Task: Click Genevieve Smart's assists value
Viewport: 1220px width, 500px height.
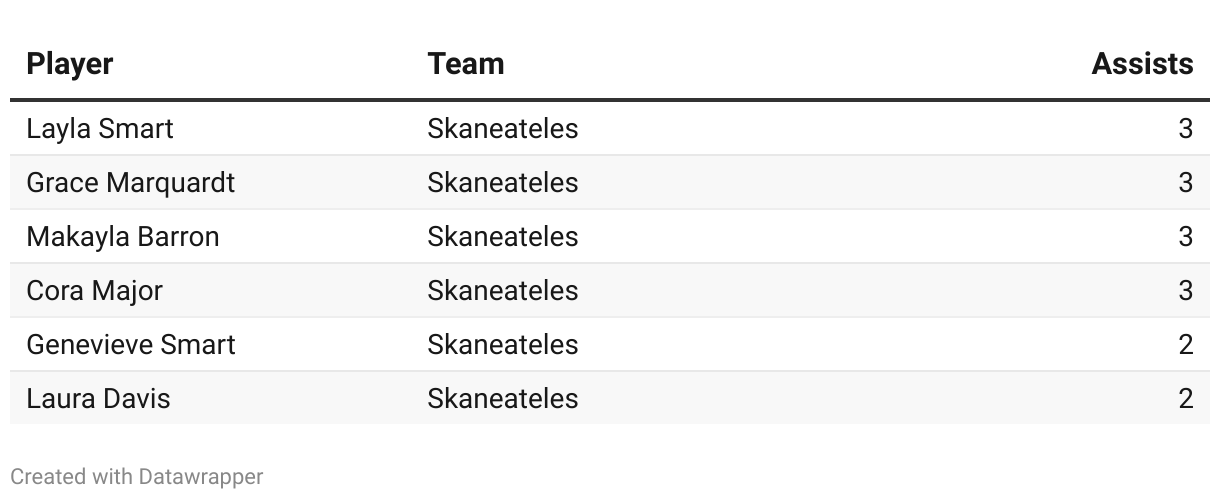Action: pos(1185,345)
